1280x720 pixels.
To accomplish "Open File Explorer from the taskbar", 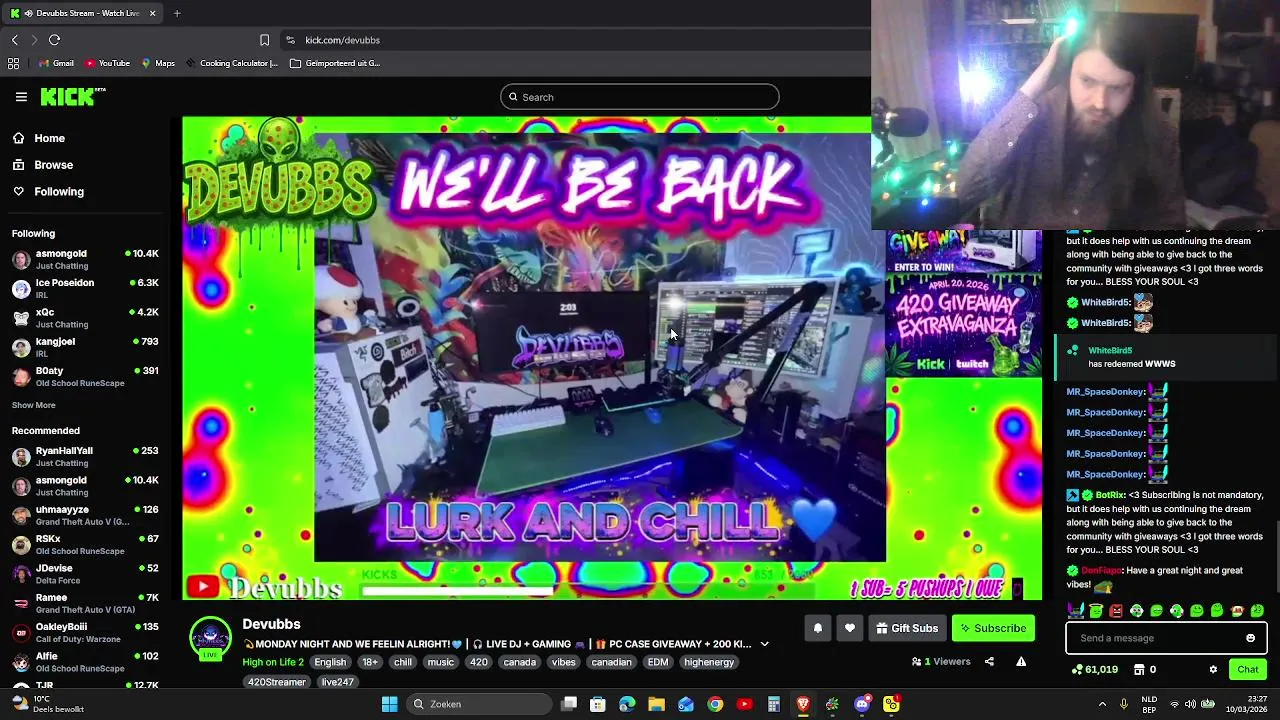I will point(656,704).
